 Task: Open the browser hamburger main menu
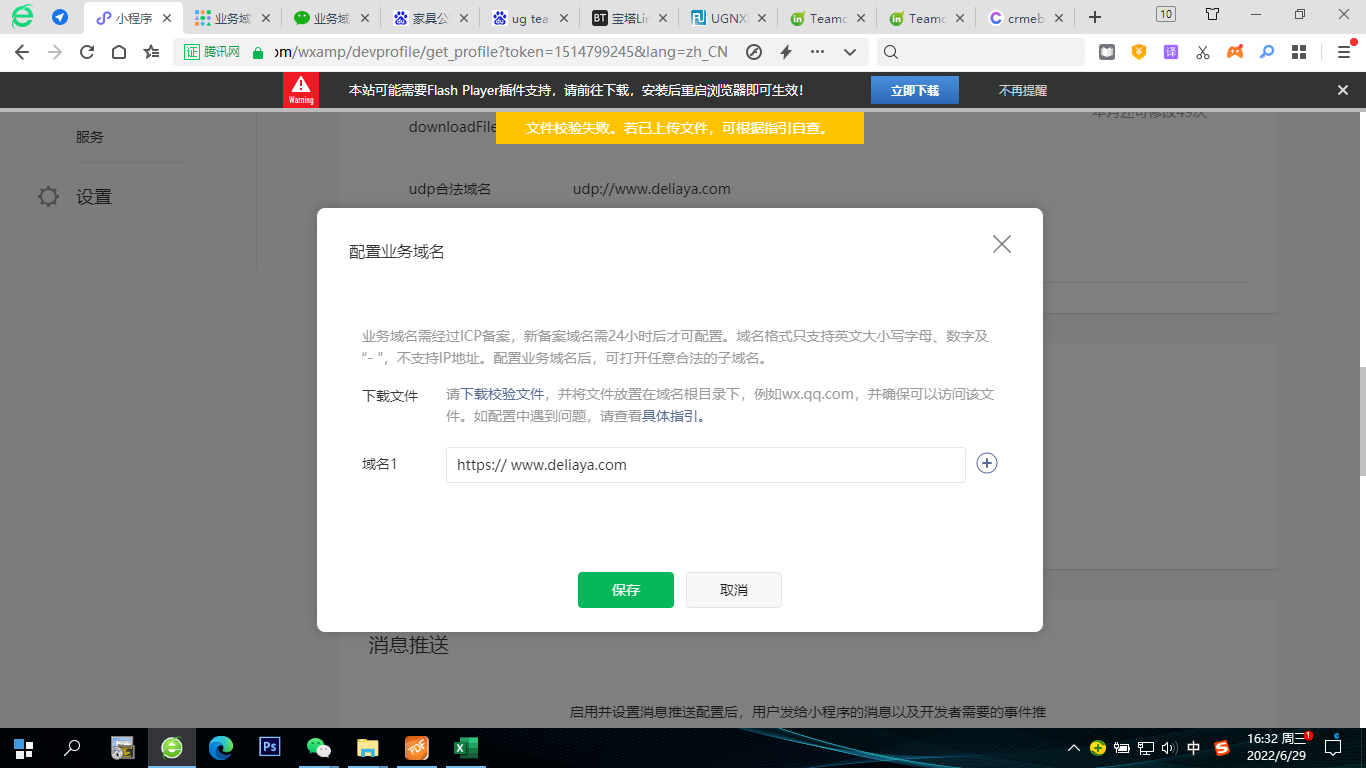[1344, 52]
